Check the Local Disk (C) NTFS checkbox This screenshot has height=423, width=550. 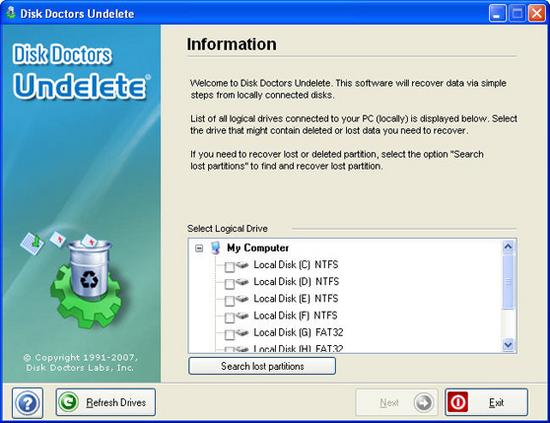pyautogui.click(x=229, y=267)
